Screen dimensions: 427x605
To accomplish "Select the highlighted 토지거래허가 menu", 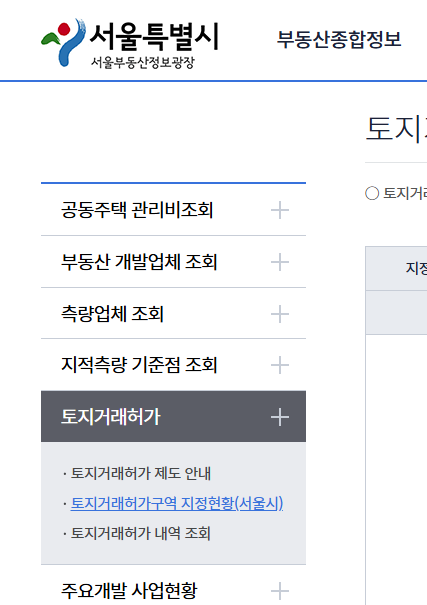I will point(173,416).
